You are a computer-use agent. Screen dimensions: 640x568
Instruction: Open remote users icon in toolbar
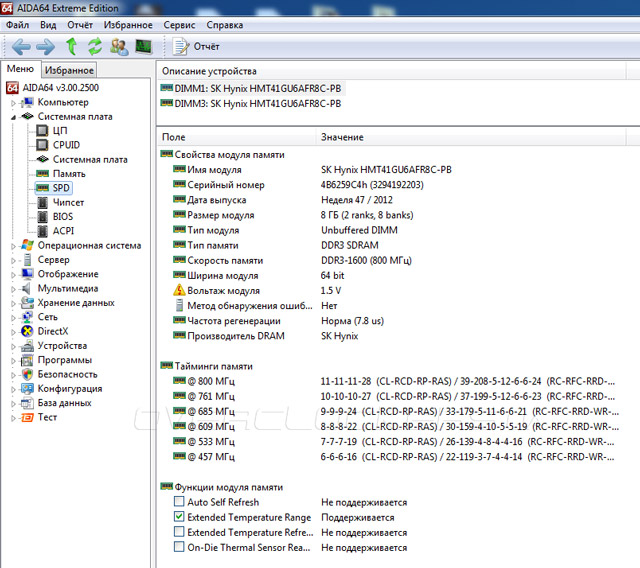(x=119, y=47)
